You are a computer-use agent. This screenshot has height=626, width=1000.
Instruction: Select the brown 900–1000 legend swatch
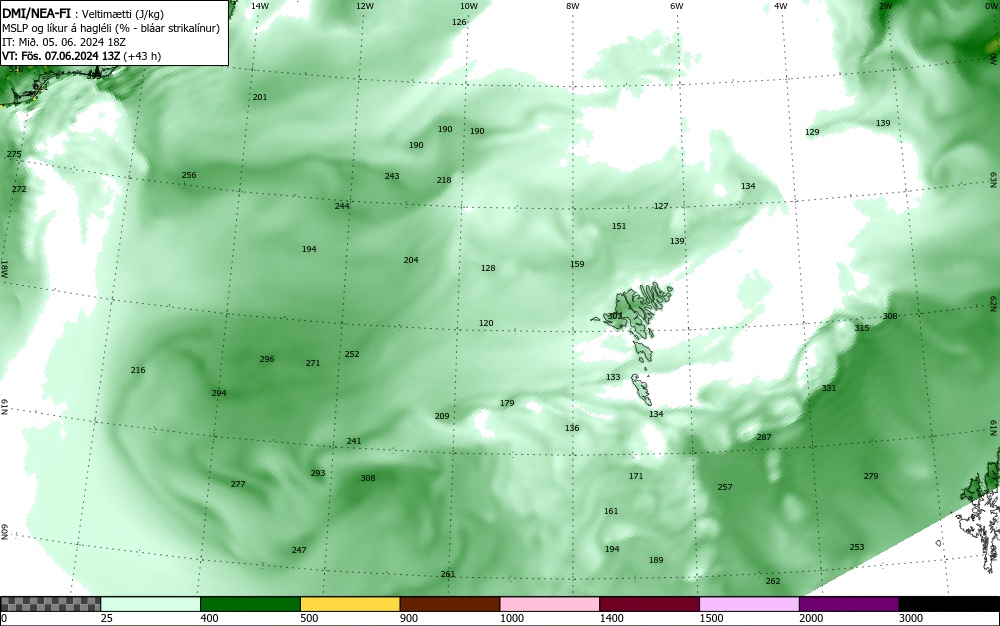tap(450, 604)
